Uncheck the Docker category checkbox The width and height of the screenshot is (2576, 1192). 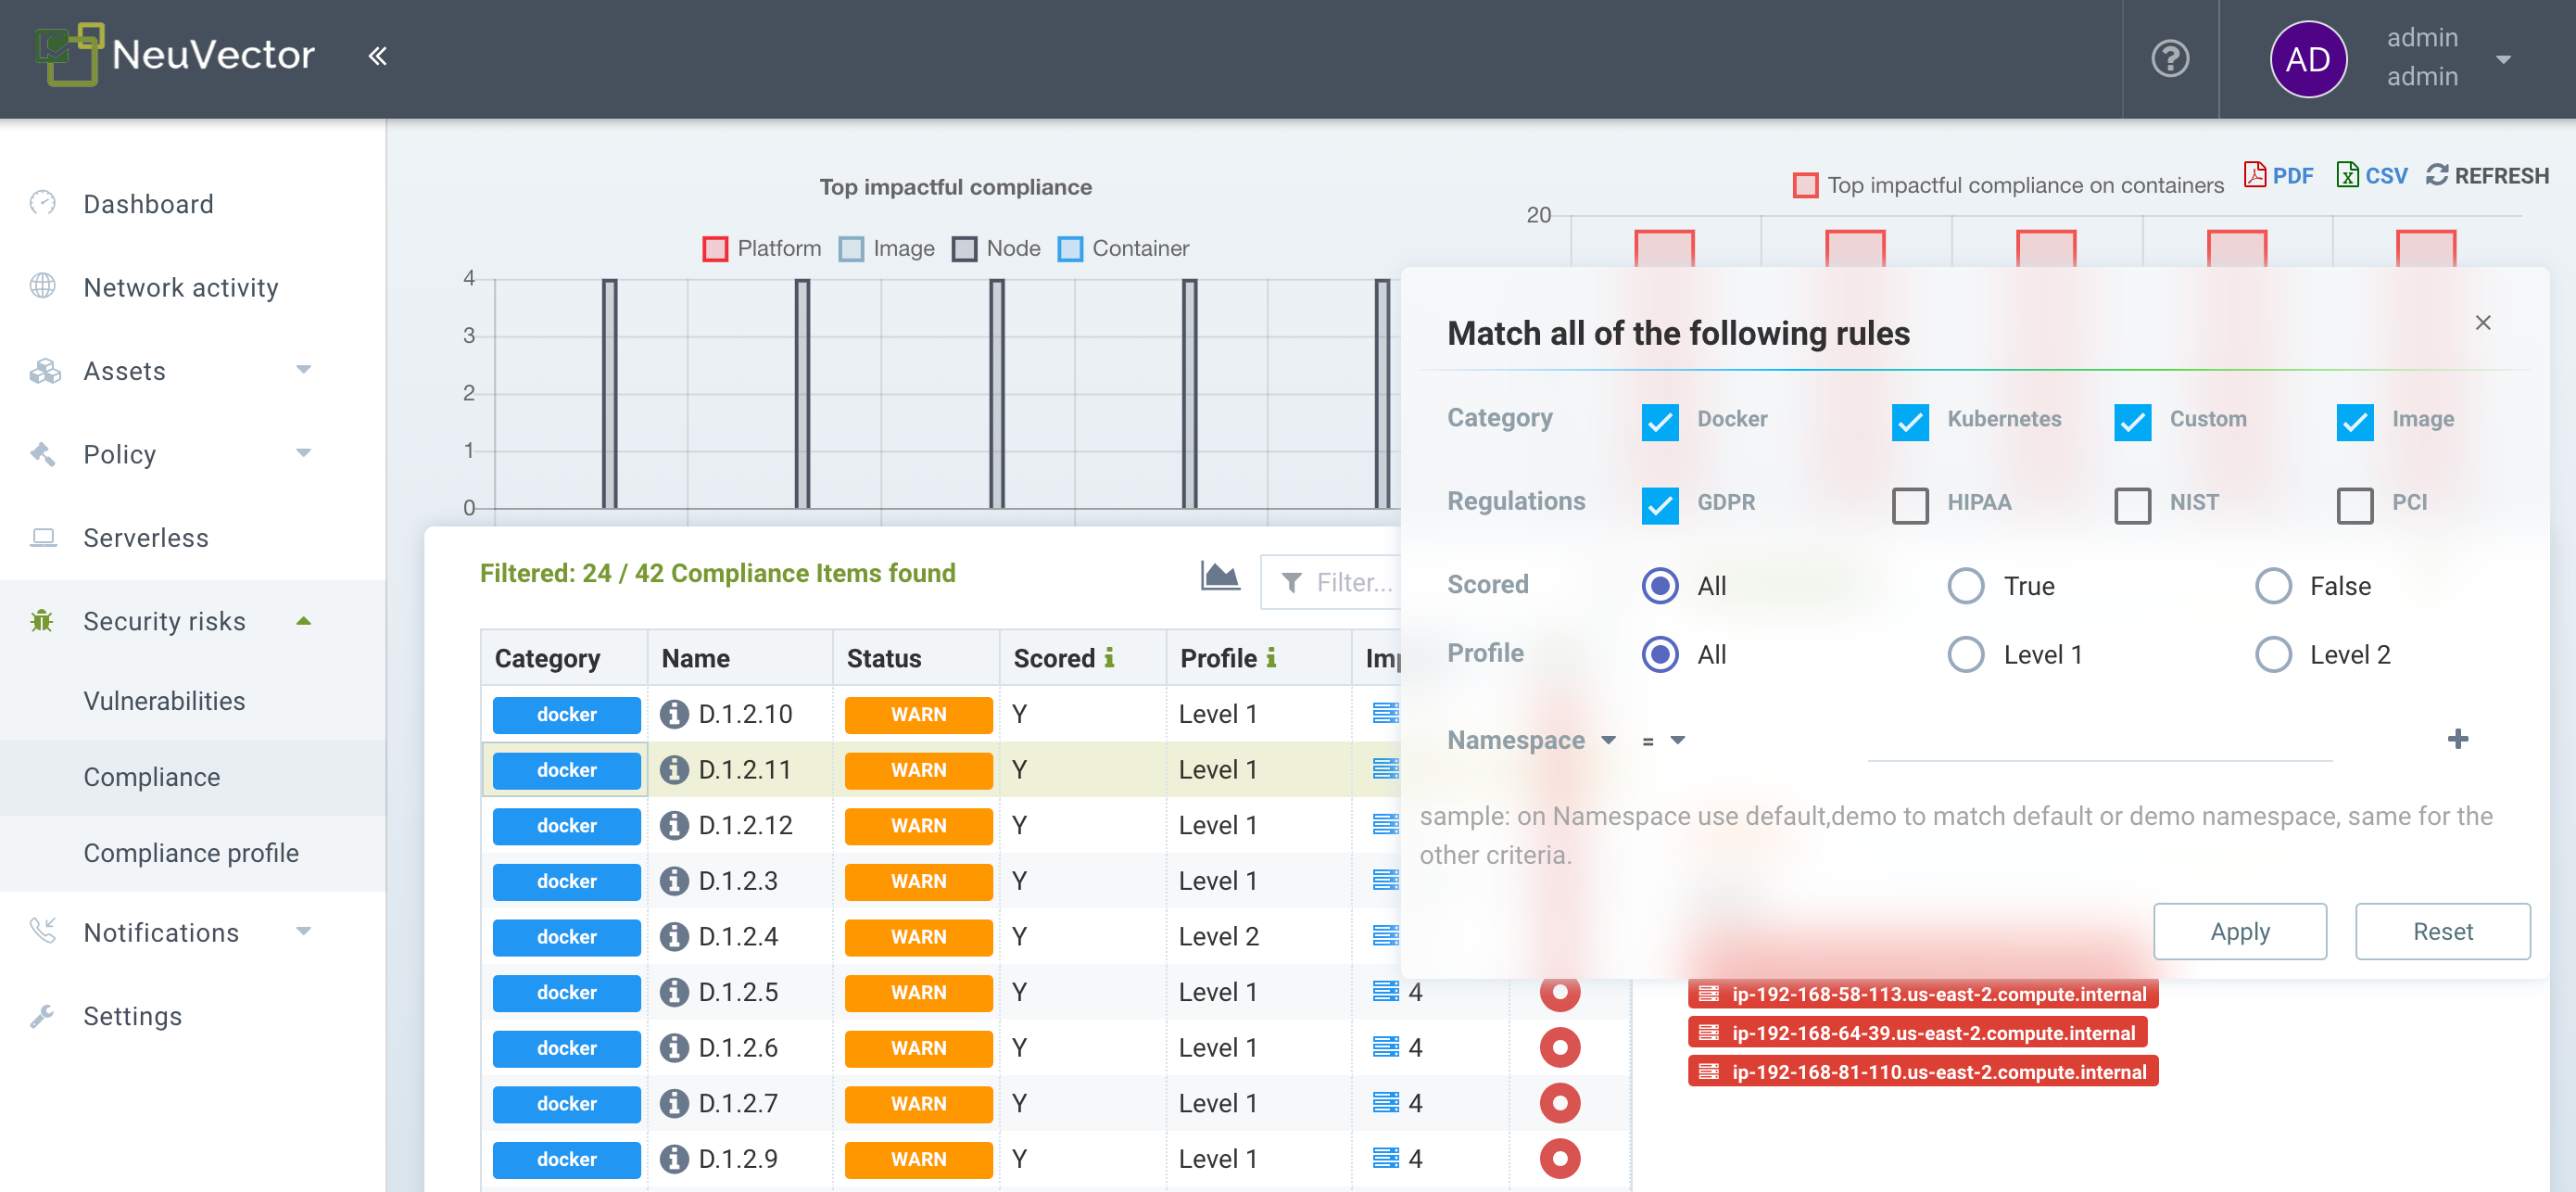1659,421
